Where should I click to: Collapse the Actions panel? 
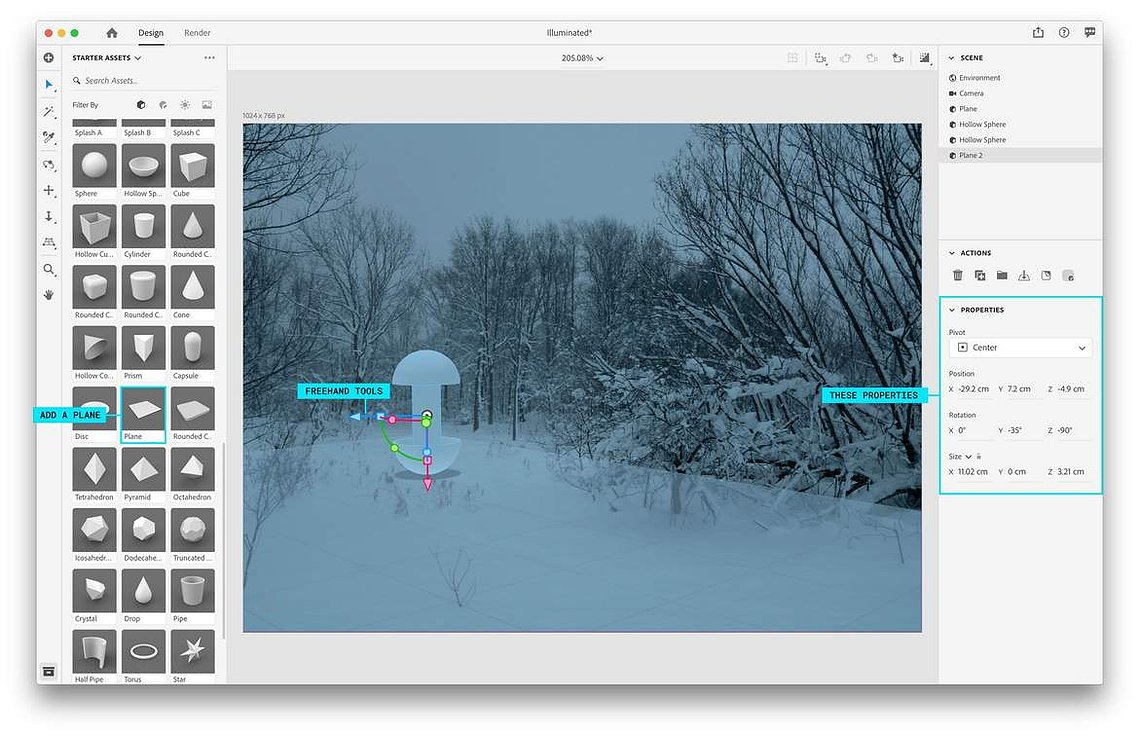tap(951, 253)
